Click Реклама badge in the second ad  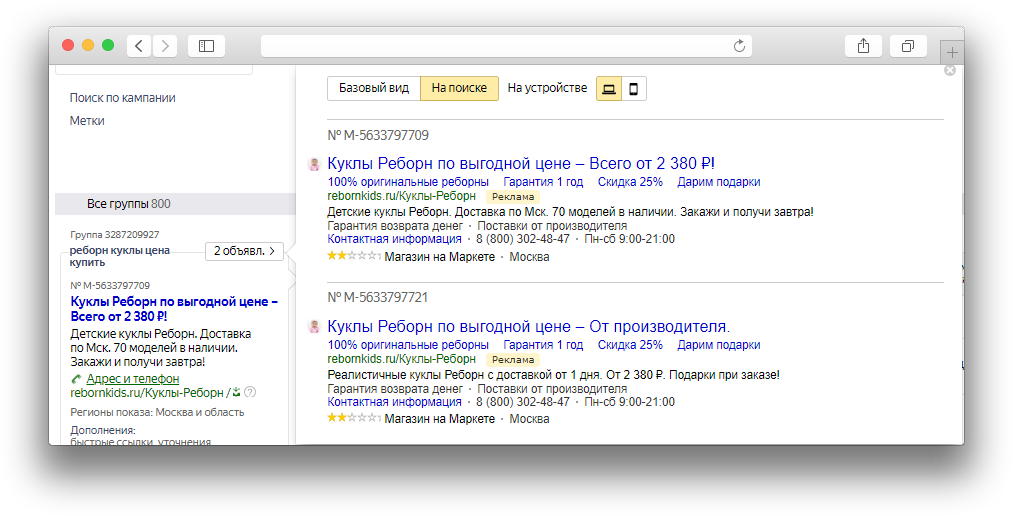click(513, 360)
